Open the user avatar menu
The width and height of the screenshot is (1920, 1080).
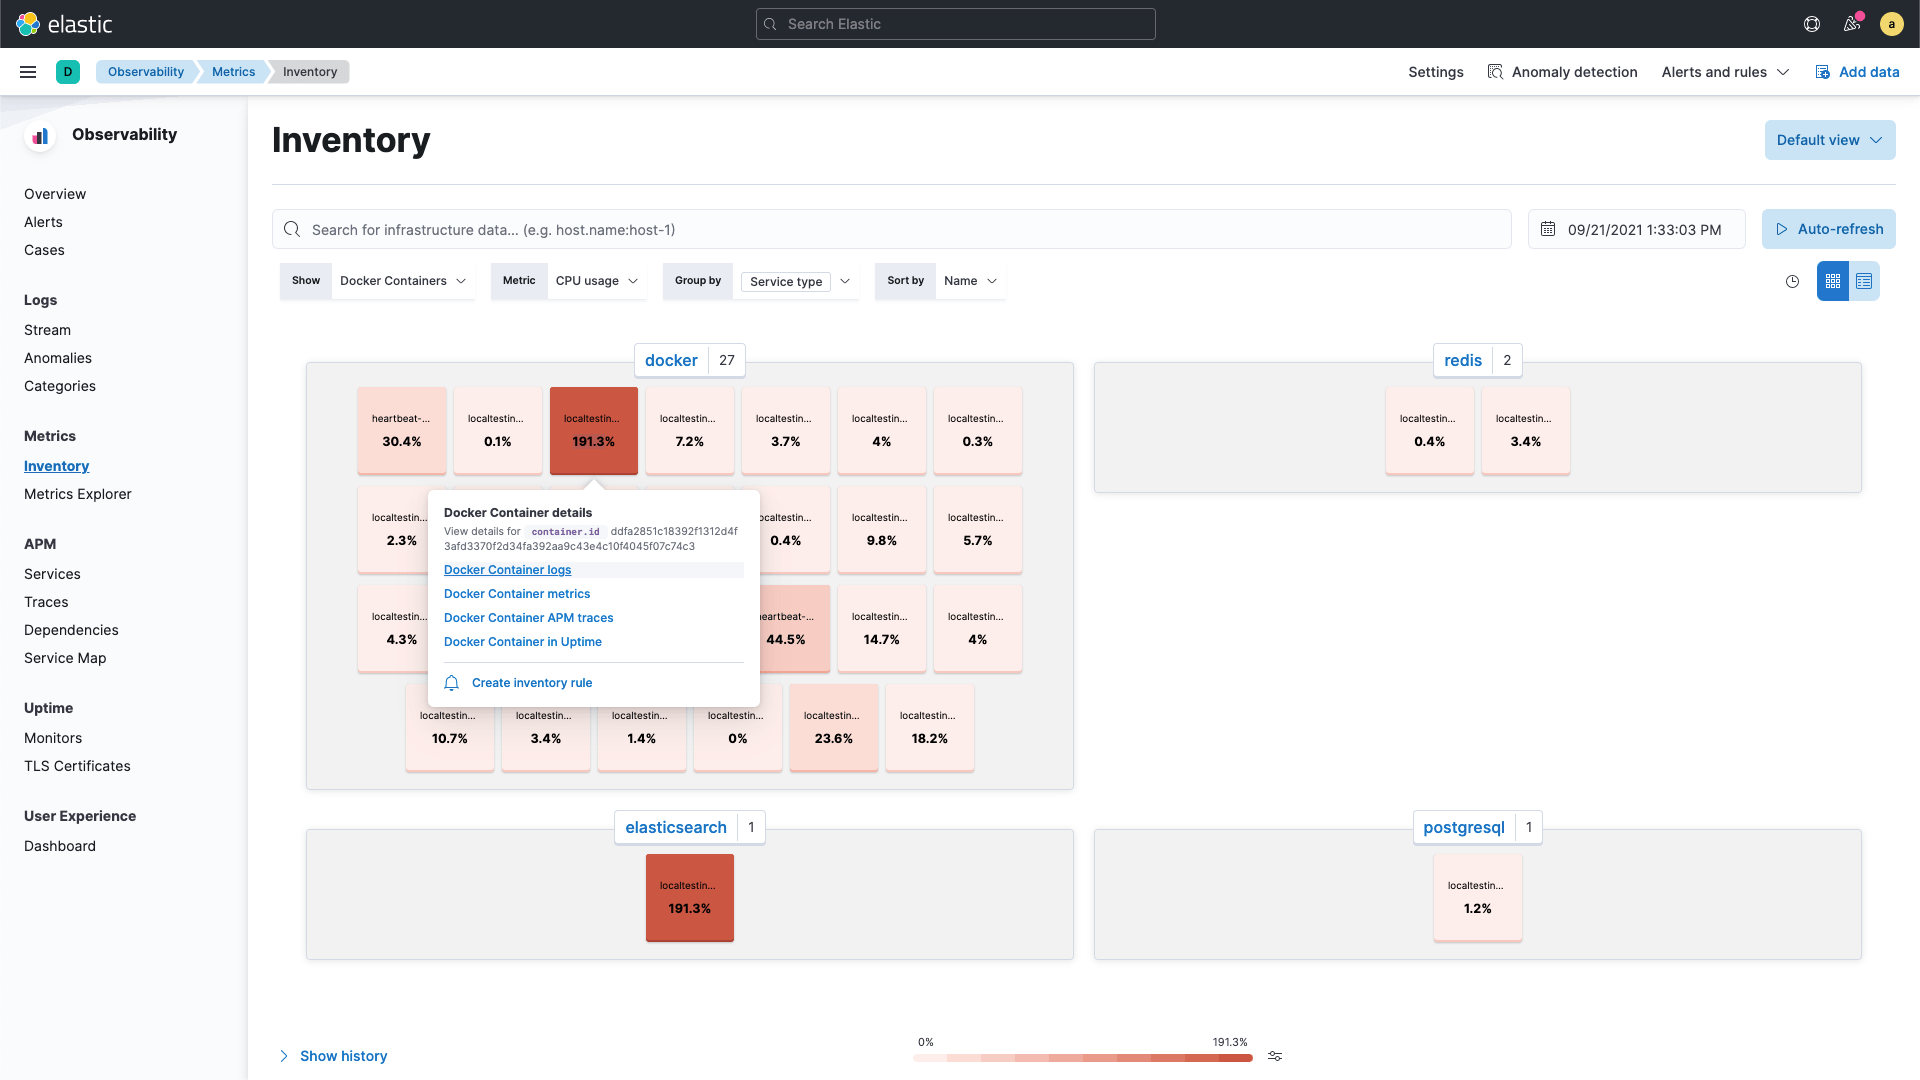click(x=1891, y=24)
